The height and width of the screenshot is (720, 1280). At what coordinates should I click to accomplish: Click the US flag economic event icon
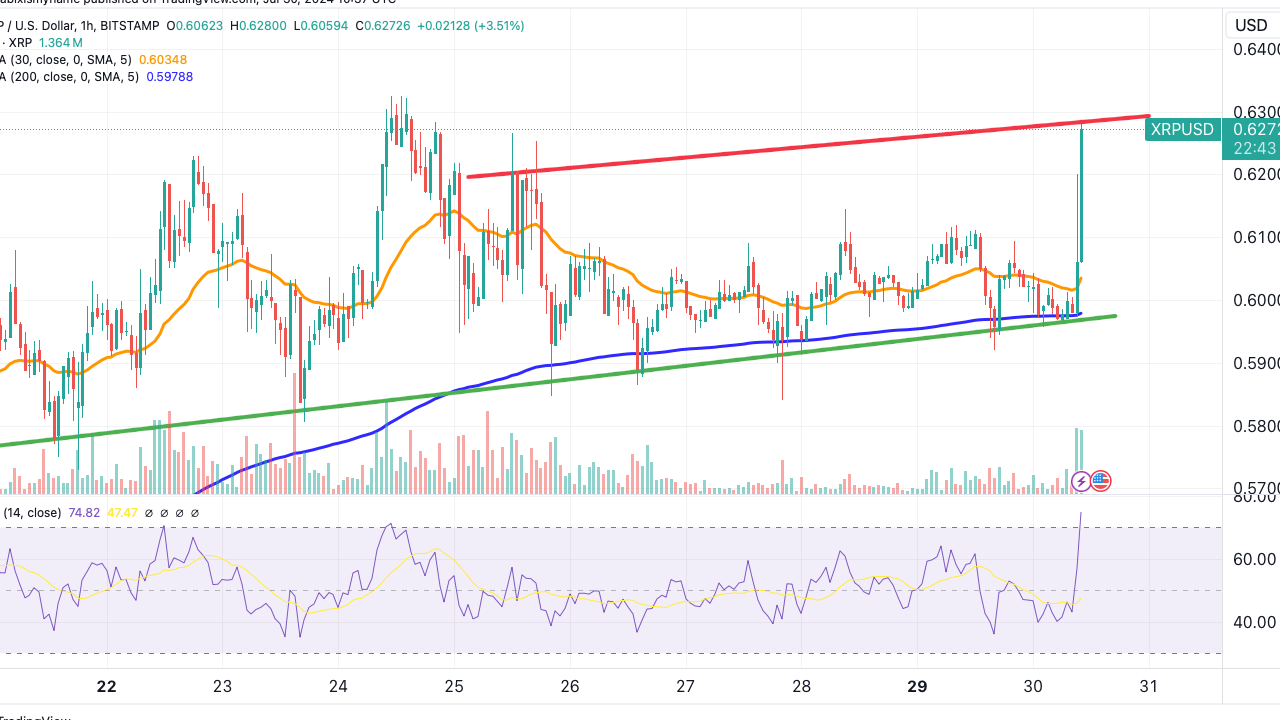[1101, 482]
